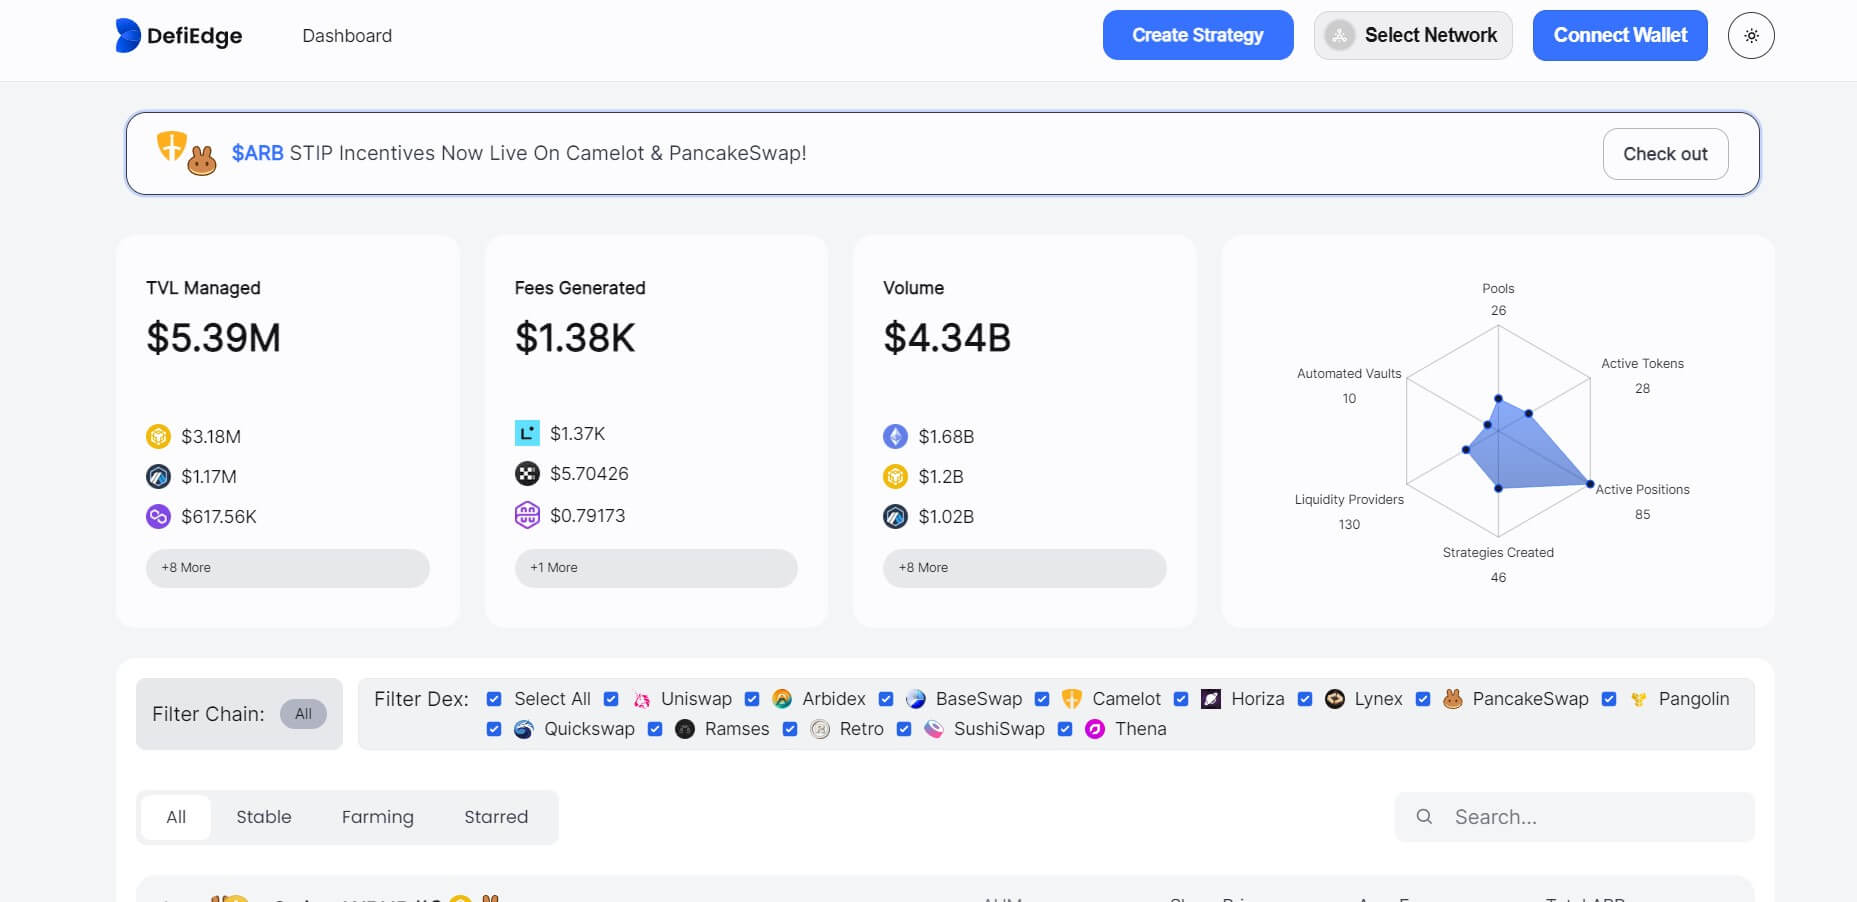This screenshot has height=902, width=1857.
Task: Click the Retro logo icon
Action: pos(820,729)
